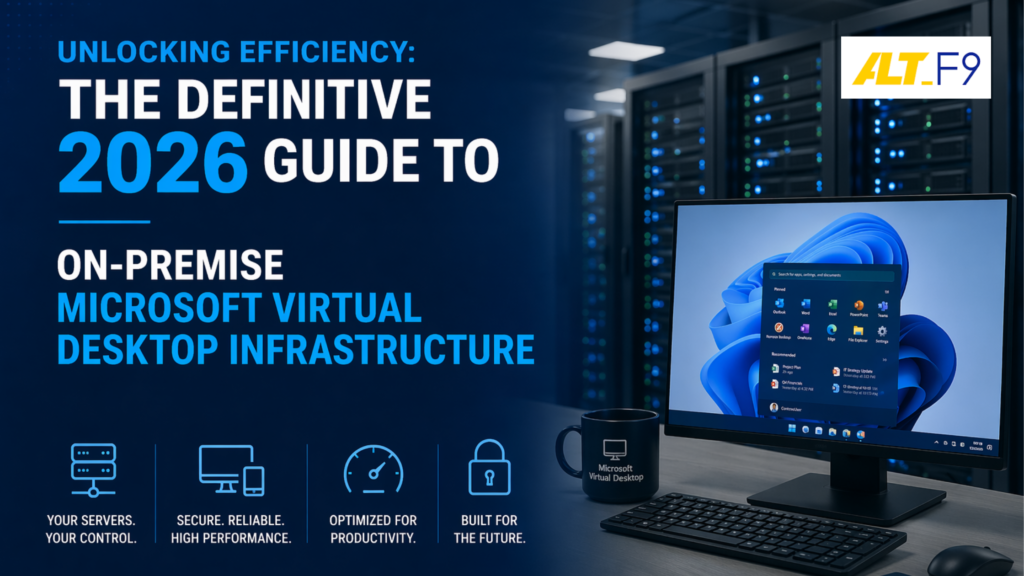This screenshot has height=576, width=1024.
Task: Open File Explorer from pinned apps
Action: (x=857, y=332)
